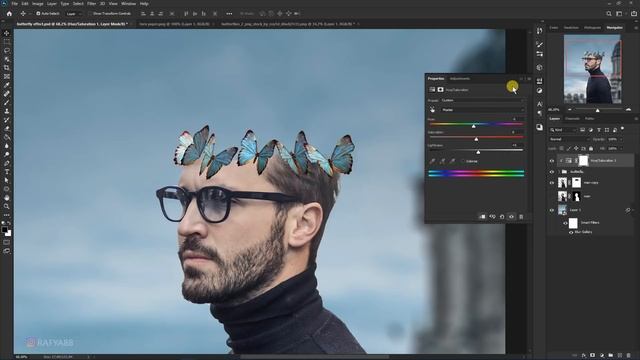Click the Hue/Saturation layer mask thumbnail
This screenshot has height=360, width=640.
click(583, 161)
